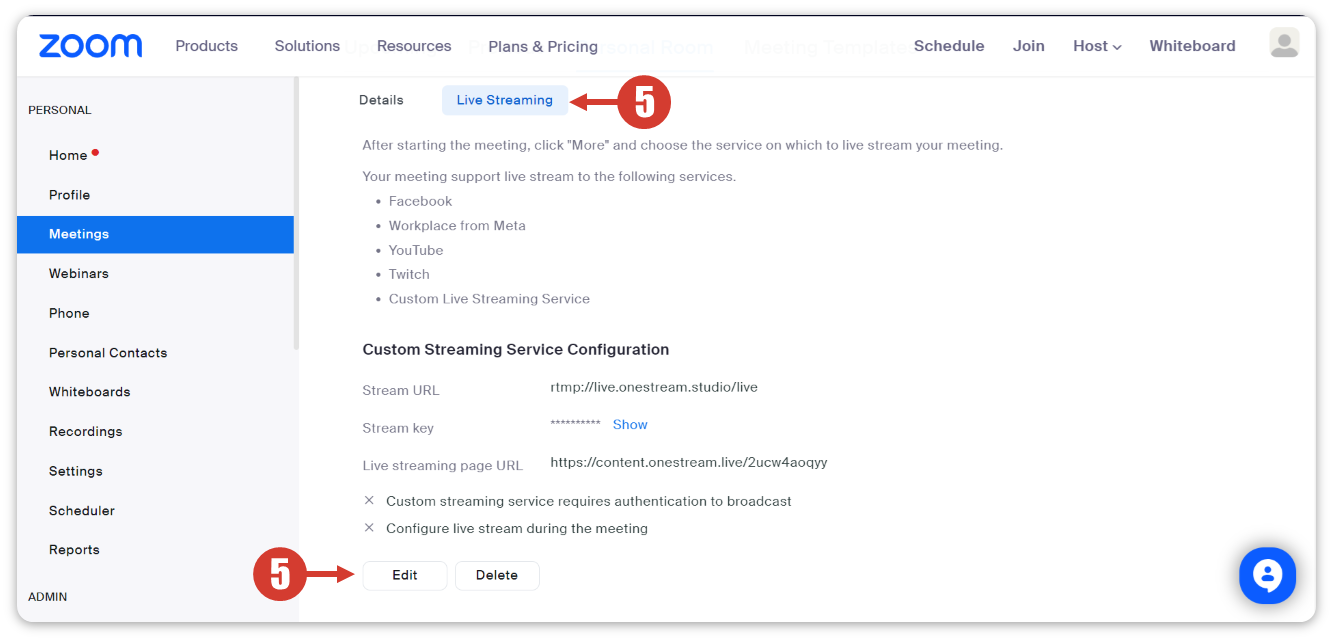
Task: Select Settings in the sidebar
Action: coord(76,471)
